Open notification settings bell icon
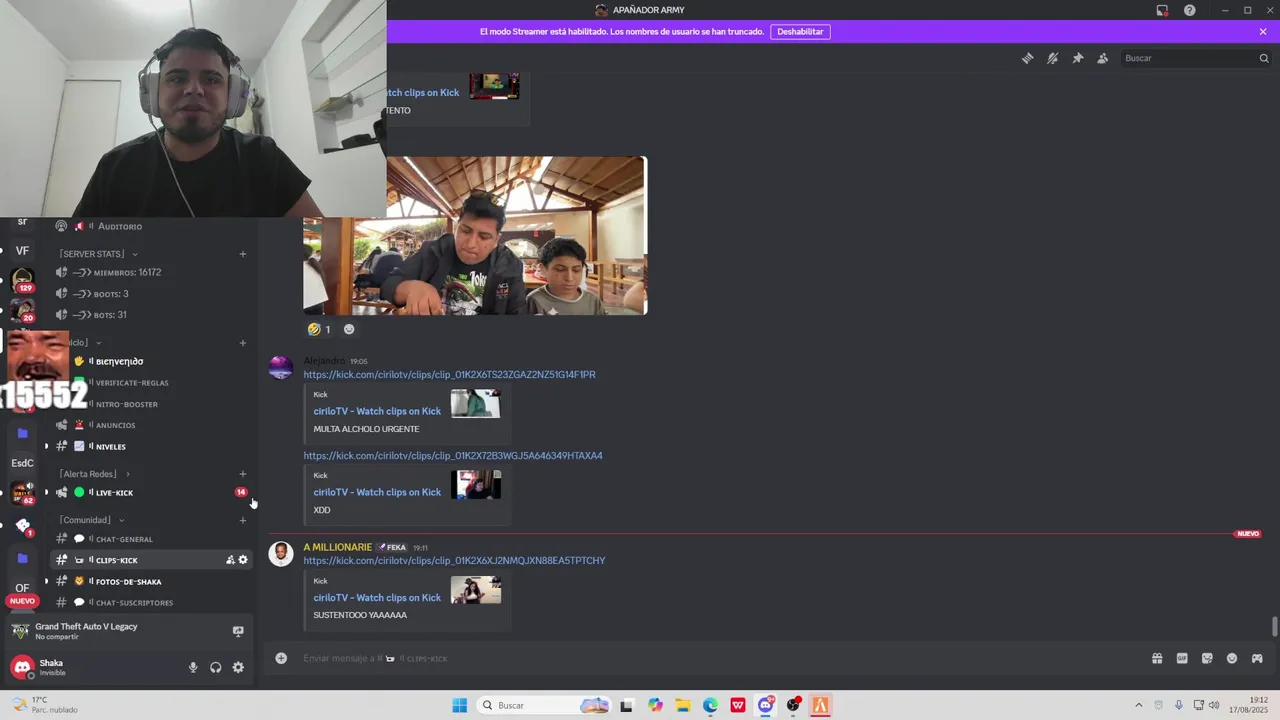The height and width of the screenshot is (720, 1280). (x=1052, y=58)
